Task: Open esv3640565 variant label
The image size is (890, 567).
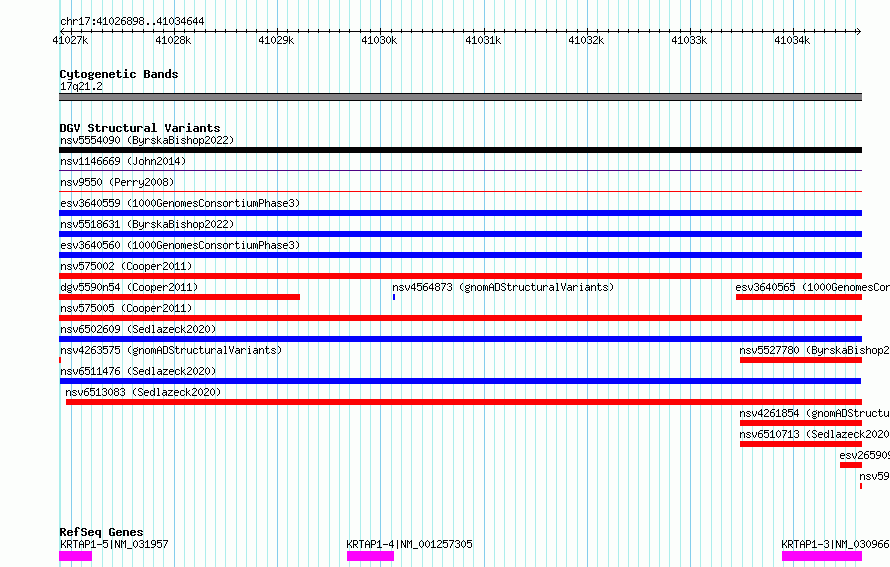Action: pyautogui.click(x=812, y=287)
